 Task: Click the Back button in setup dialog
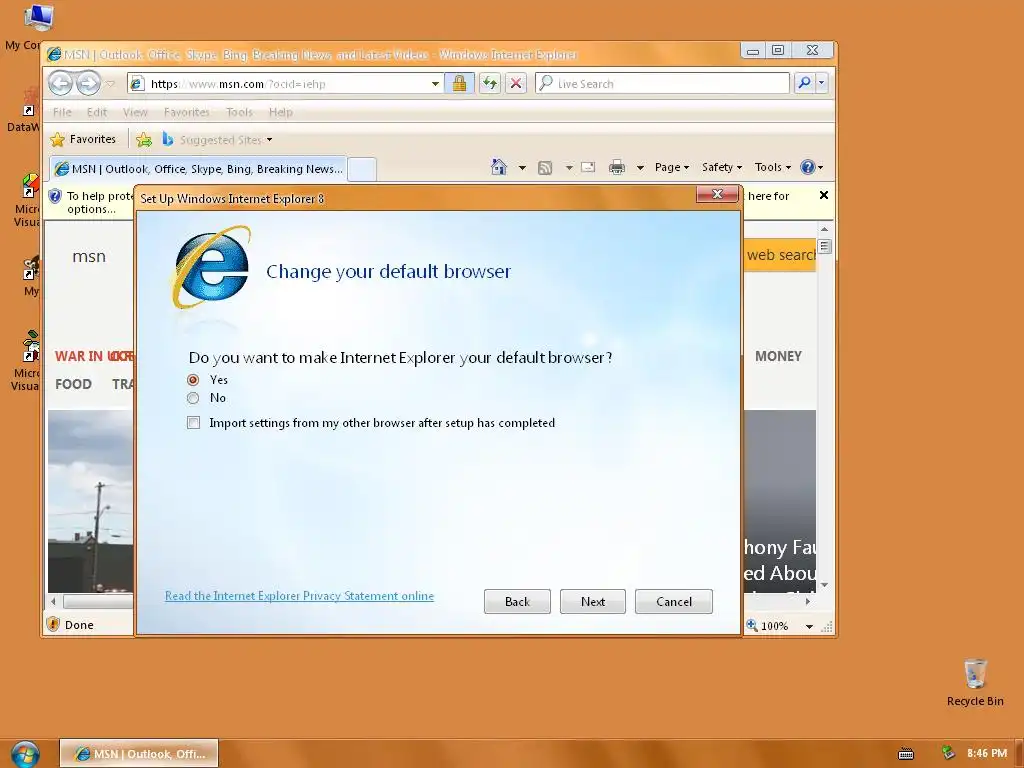[x=517, y=601]
